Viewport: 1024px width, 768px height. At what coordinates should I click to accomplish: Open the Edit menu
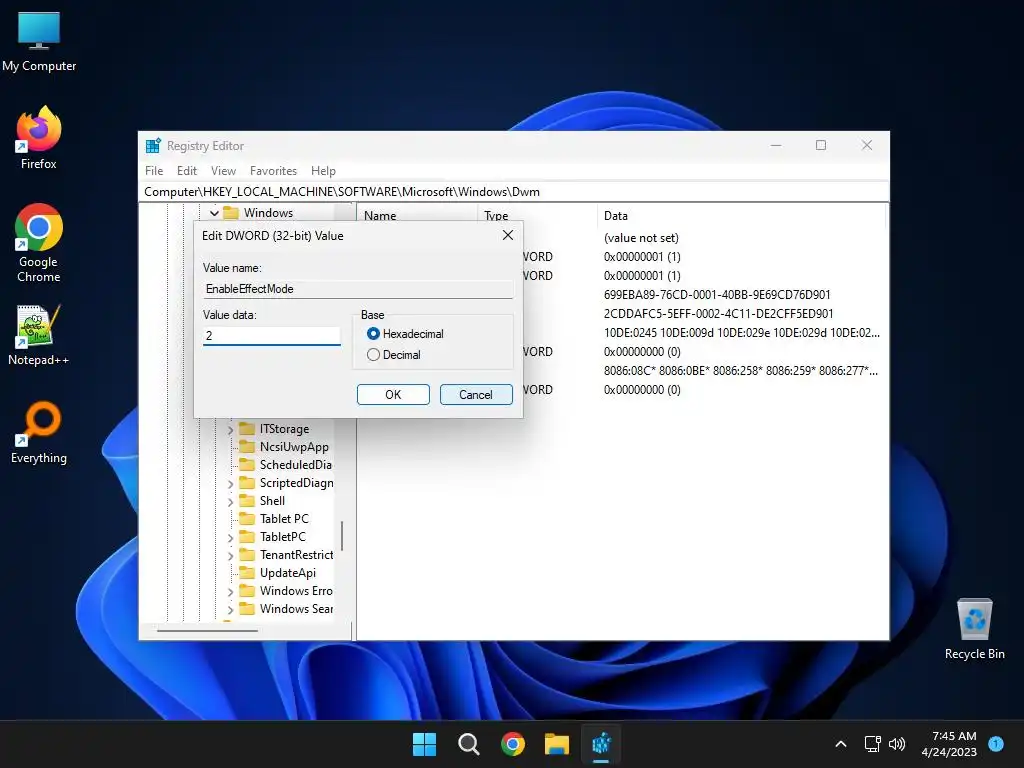[x=187, y=170]
